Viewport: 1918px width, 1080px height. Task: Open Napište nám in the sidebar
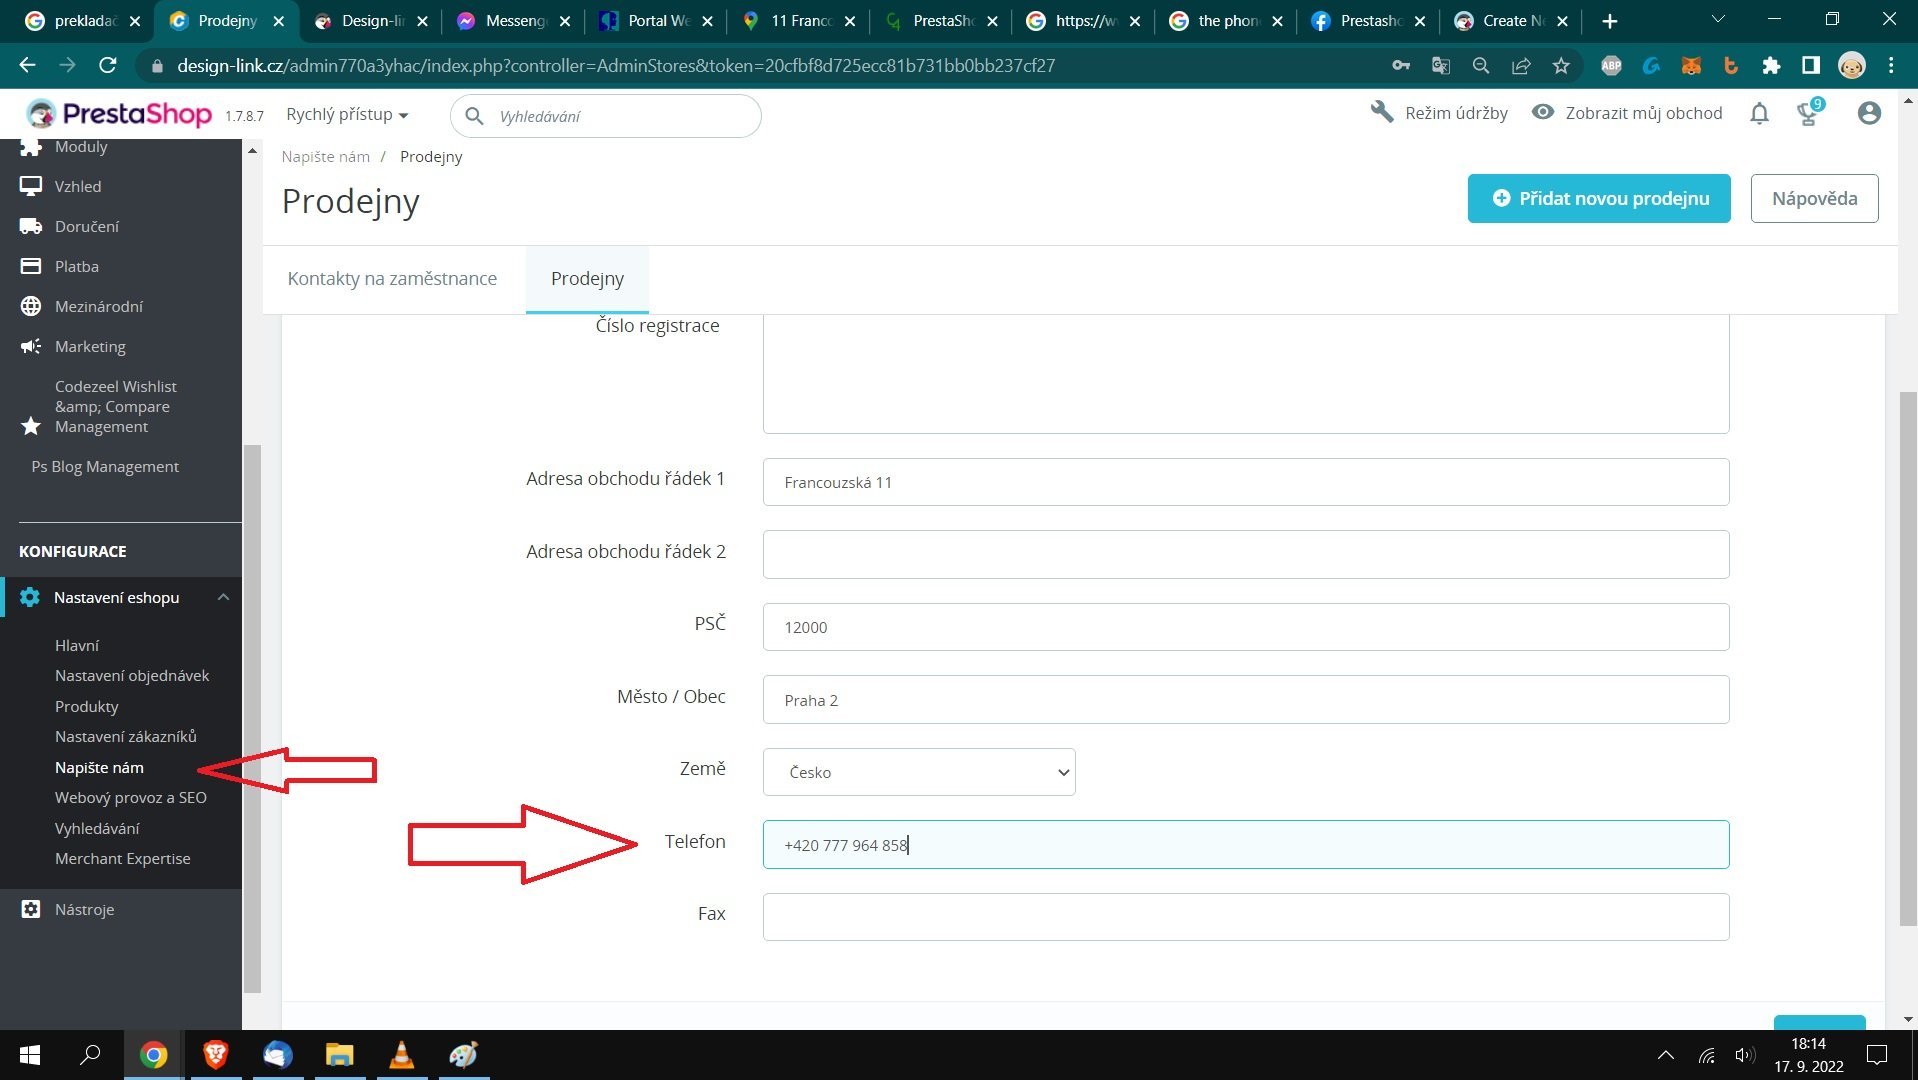(99, 767)
